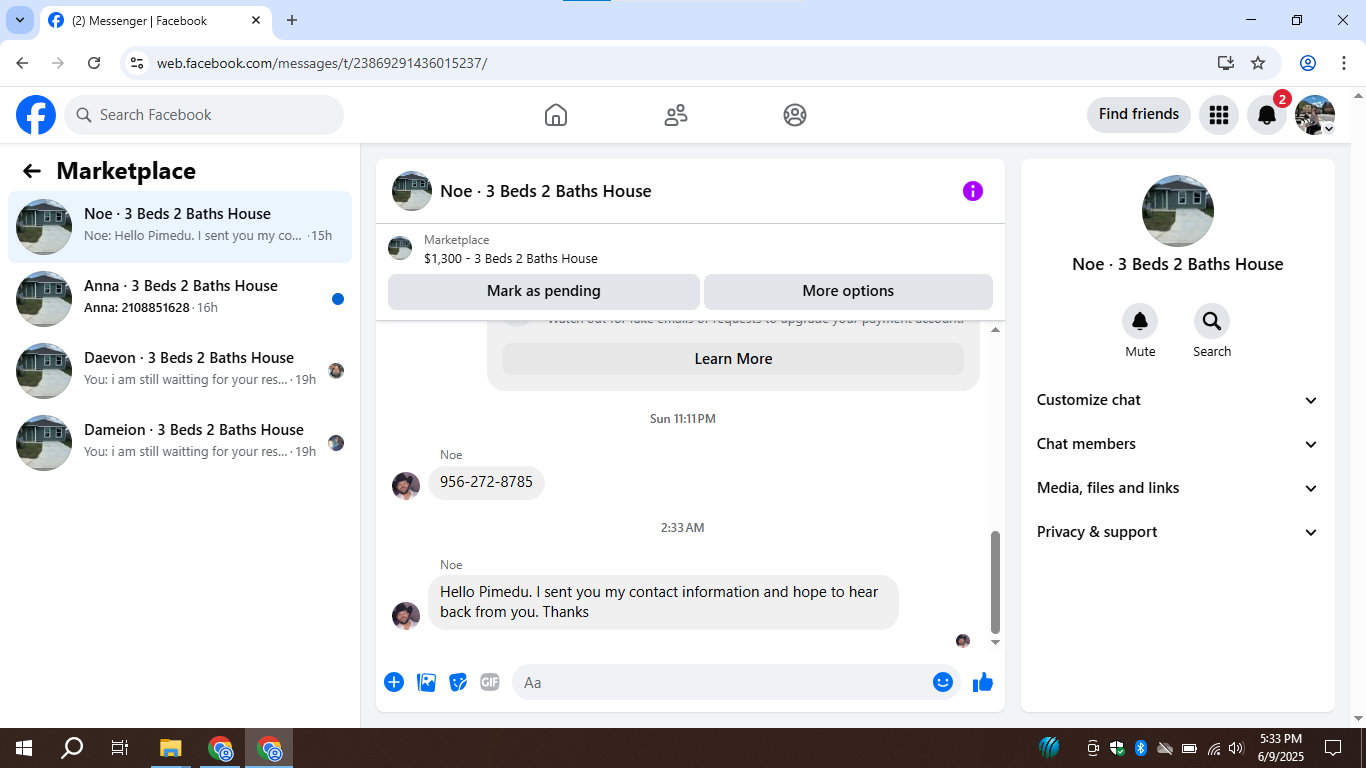Open more actions plus icon
This screenshot has width=1366, height=768.
click(x=394, y=682)
